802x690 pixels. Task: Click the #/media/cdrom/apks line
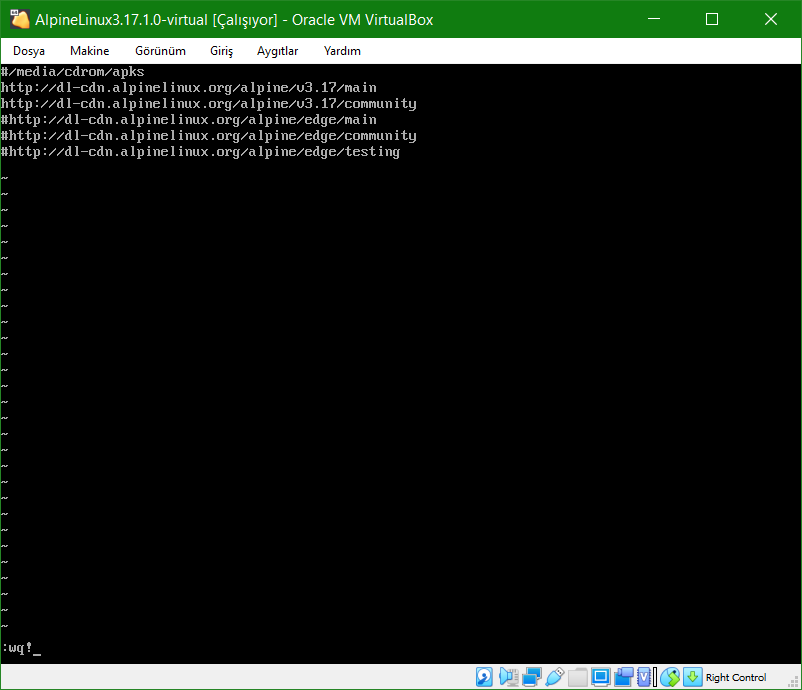click(x=73, y=72)
